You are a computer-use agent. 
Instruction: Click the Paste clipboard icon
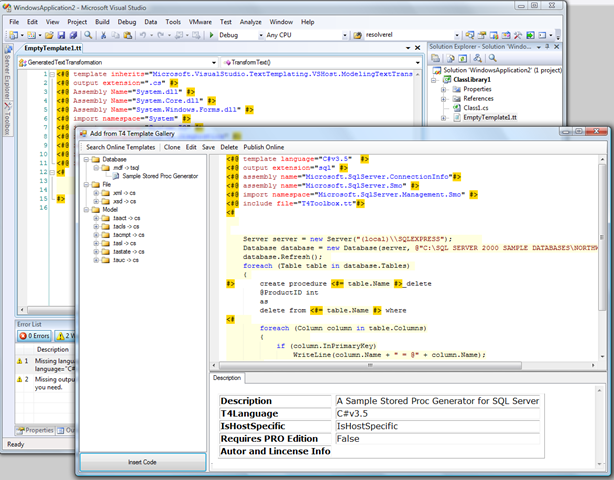click(x=128, y=35)
